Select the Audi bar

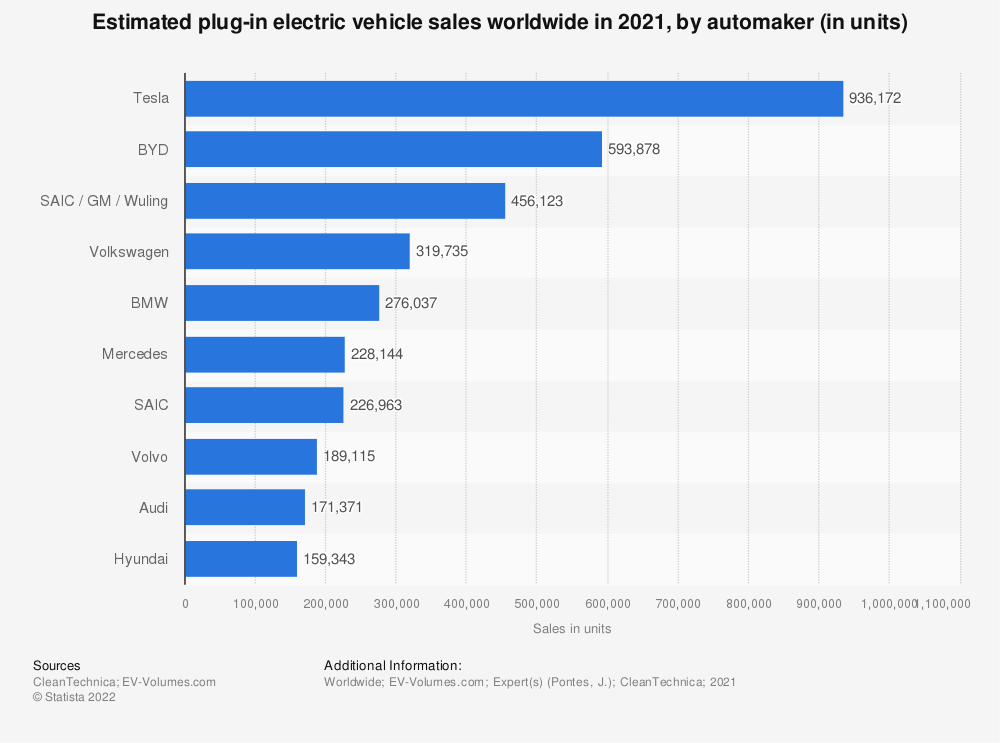click(245, 507)
